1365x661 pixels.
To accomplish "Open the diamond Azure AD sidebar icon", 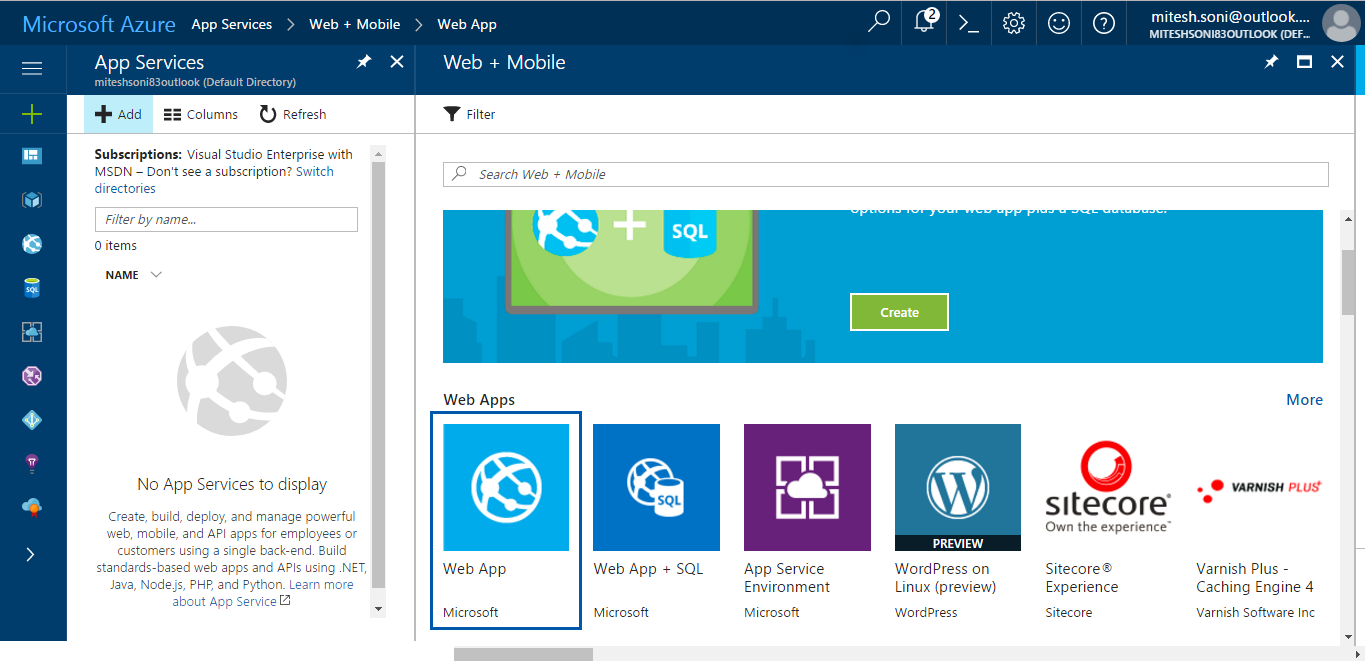I will pyautogui.click(x=32, y=420).
